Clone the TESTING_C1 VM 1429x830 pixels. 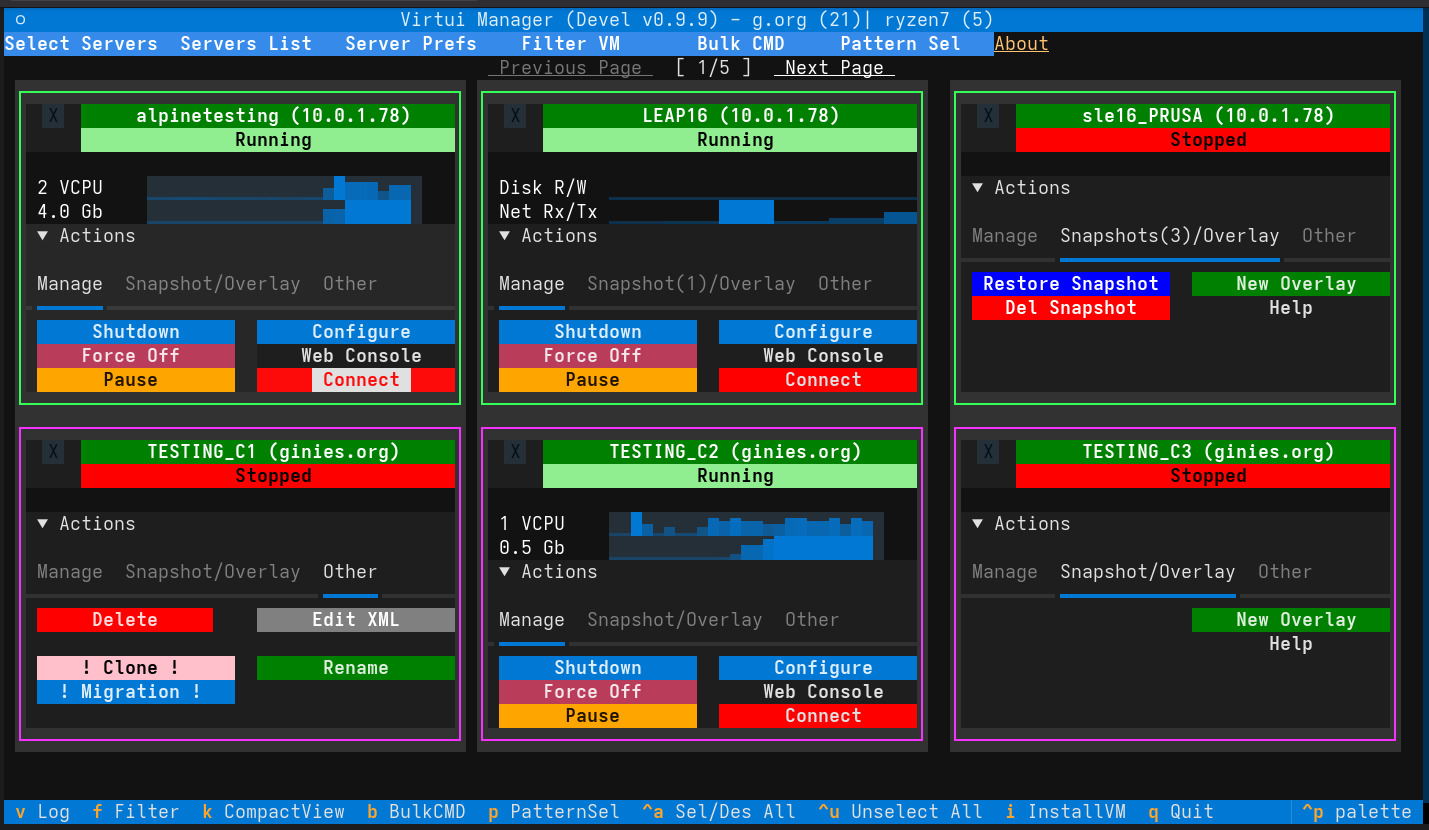135,667
